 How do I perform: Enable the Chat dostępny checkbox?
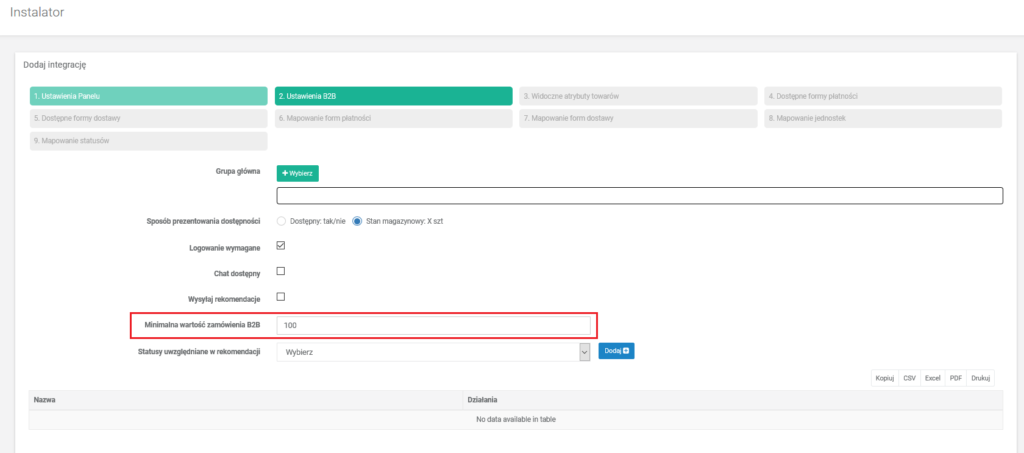coord(281,271)
